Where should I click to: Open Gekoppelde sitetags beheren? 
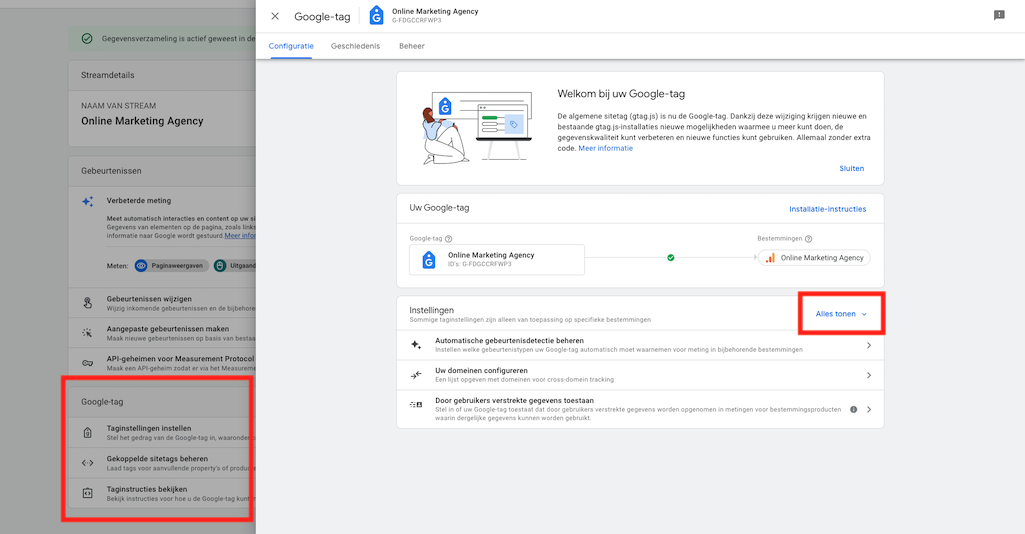pyautogui.click(x=162, y=463)
